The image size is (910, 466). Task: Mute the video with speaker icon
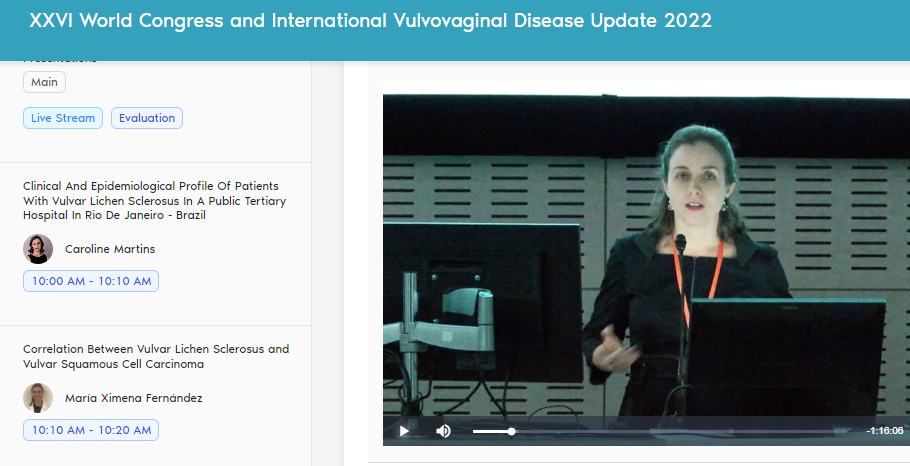(443, 431)
